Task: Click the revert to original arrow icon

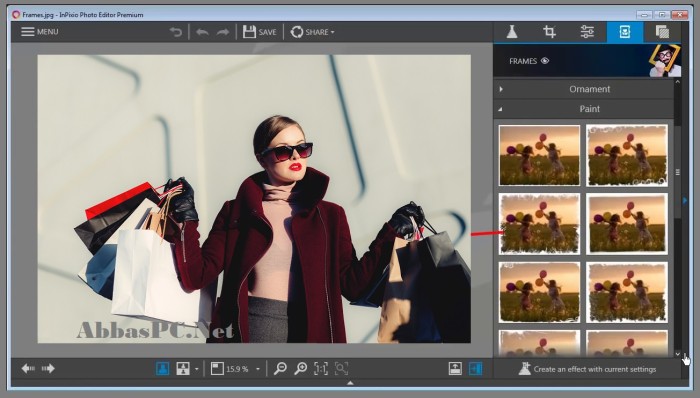Action: coord(176,32)
